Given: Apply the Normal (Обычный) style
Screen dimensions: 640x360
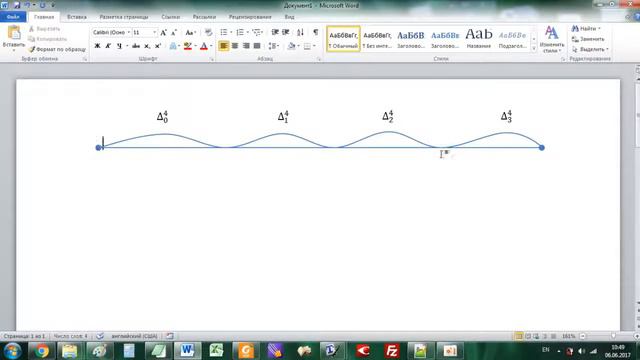Looking at the screenshot, I should pos(343,39).
